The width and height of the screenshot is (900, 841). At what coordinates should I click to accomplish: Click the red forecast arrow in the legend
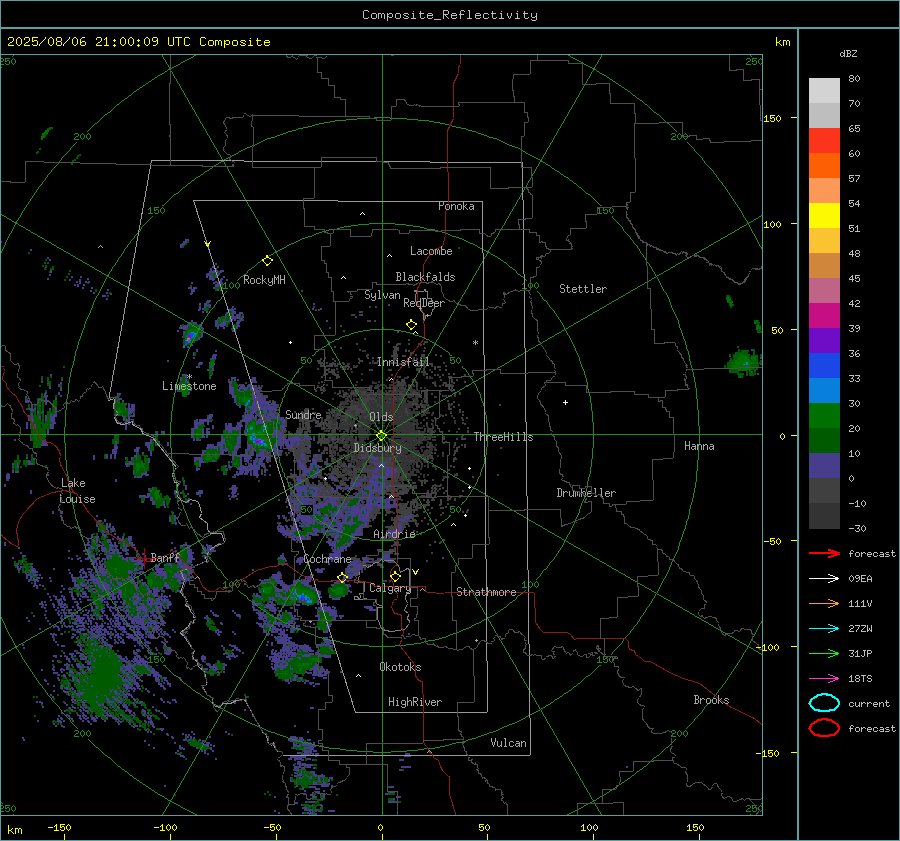[x=824, y=553]
